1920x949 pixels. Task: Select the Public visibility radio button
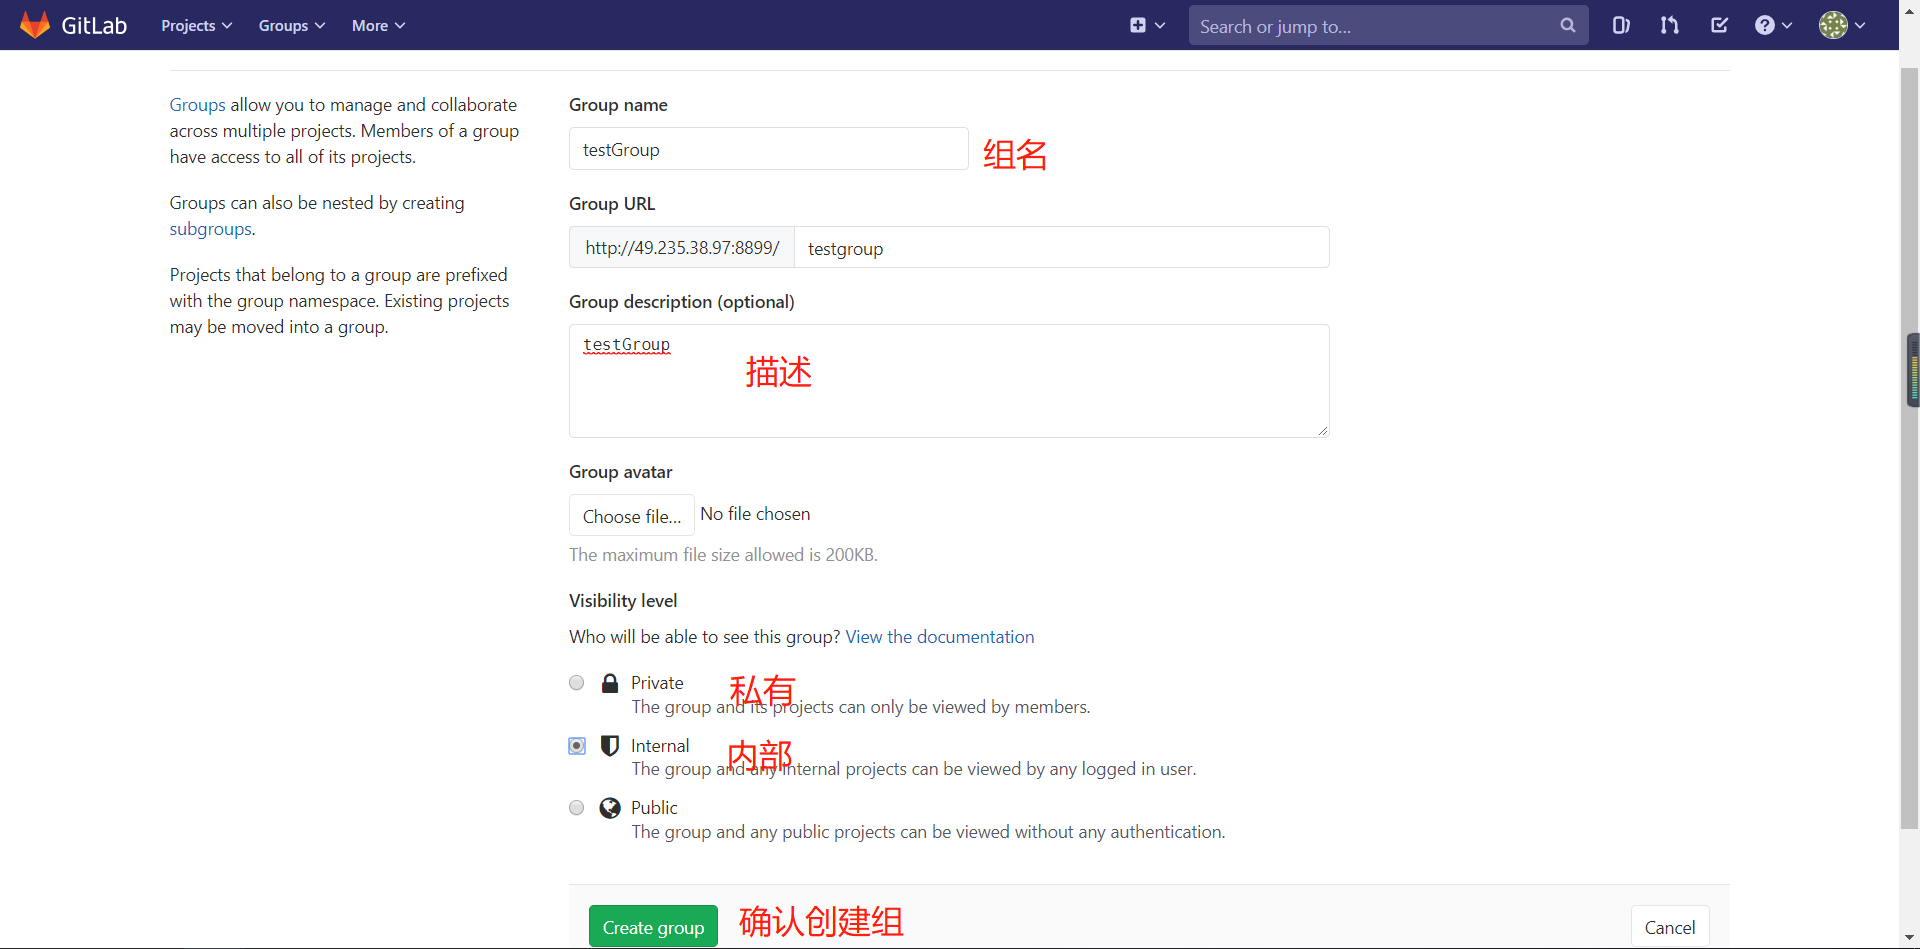(576, 807)
